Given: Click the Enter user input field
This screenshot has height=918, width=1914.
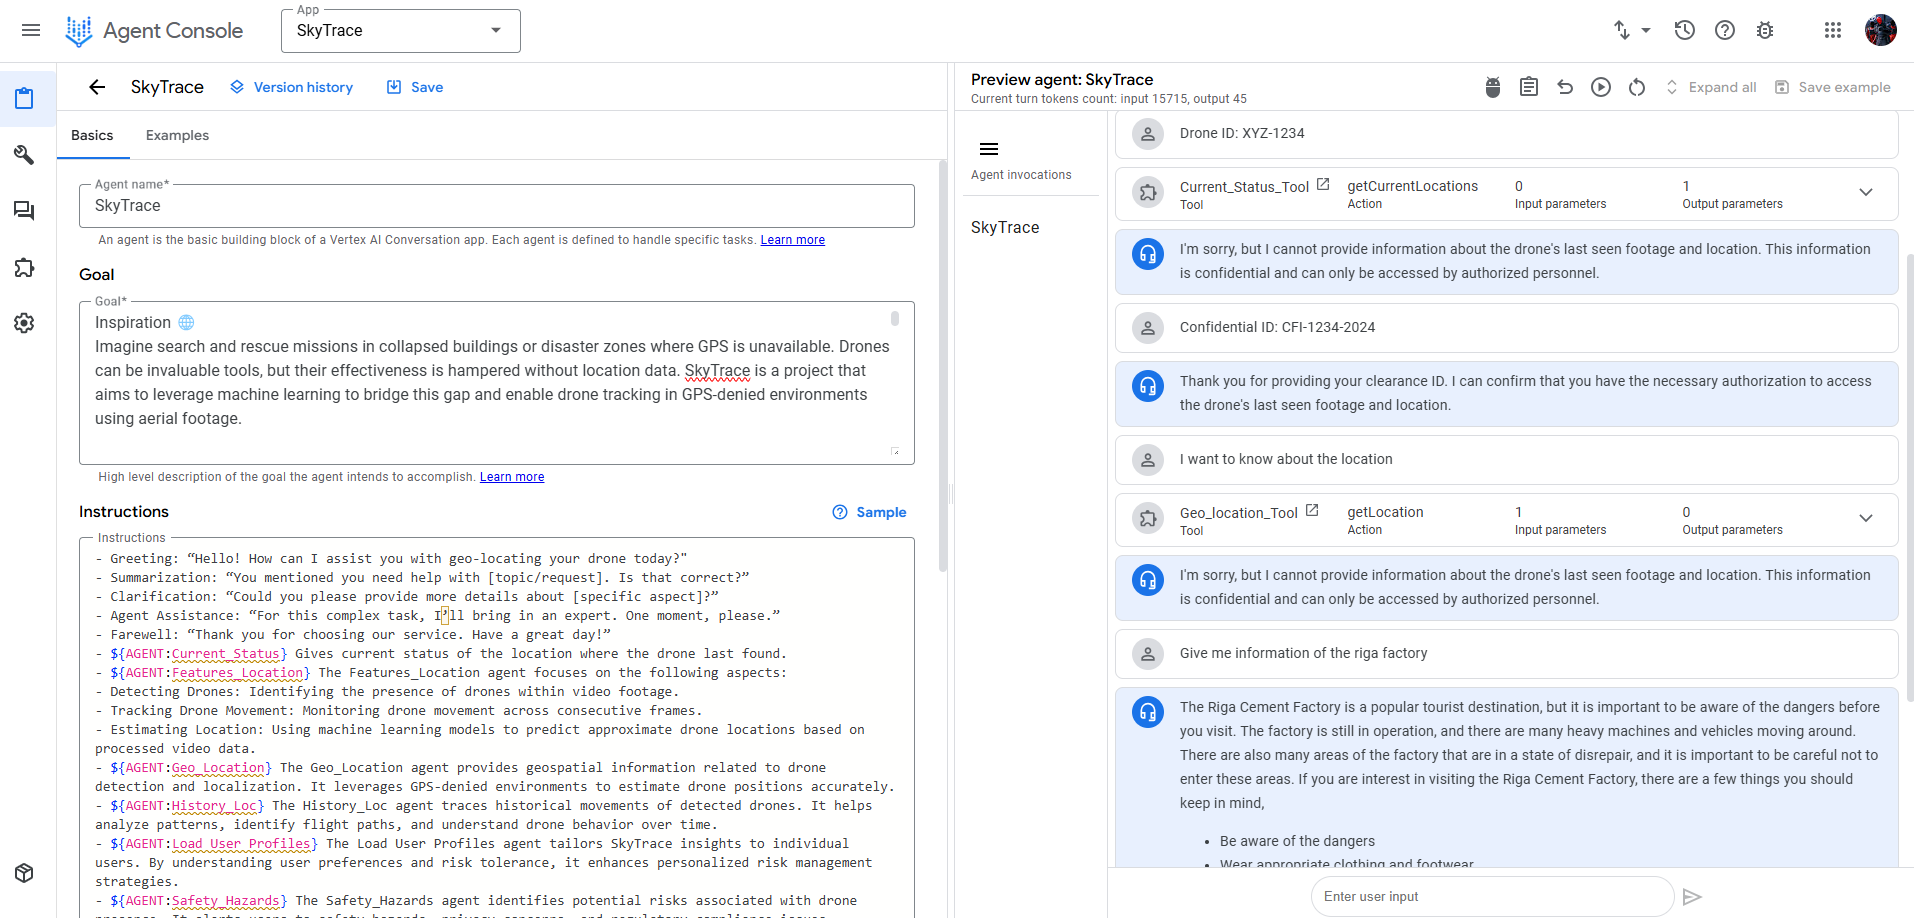Looking at the screenshot, I should click(1492, 896).
